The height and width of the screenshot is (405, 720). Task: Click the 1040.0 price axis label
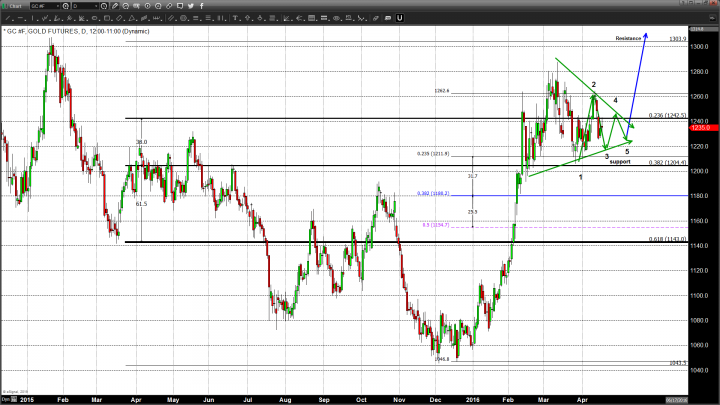(700, 370)
